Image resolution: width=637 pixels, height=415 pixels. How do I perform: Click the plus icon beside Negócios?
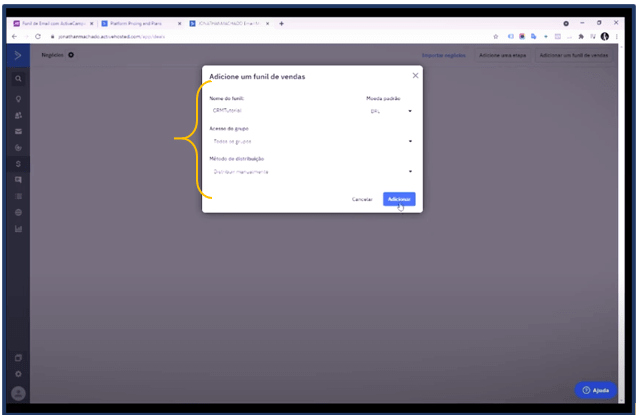(71, 55)
